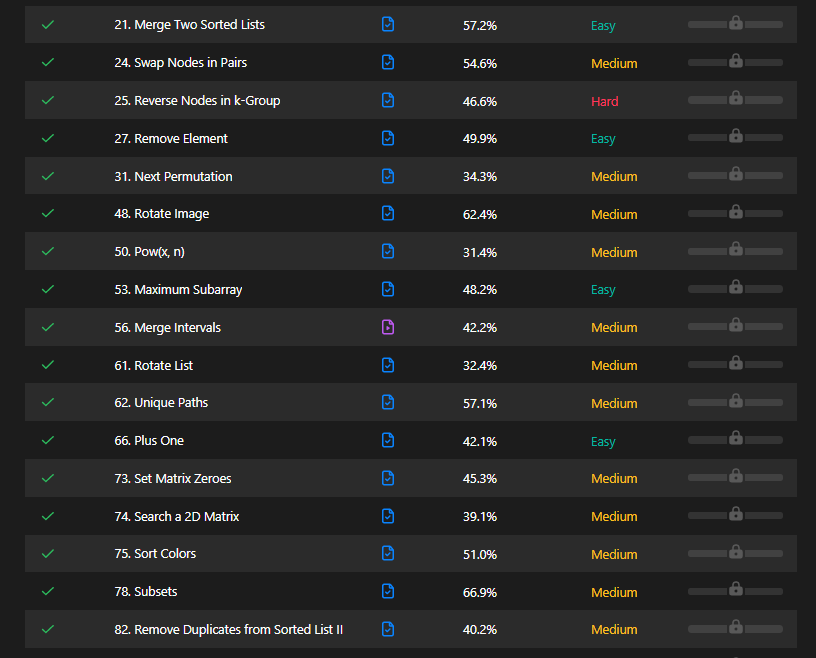The height and width of the screenshot is (658, 816).
Task: Open problem 25. Reverse Nodes in k-Group
Action: point(197,100)
